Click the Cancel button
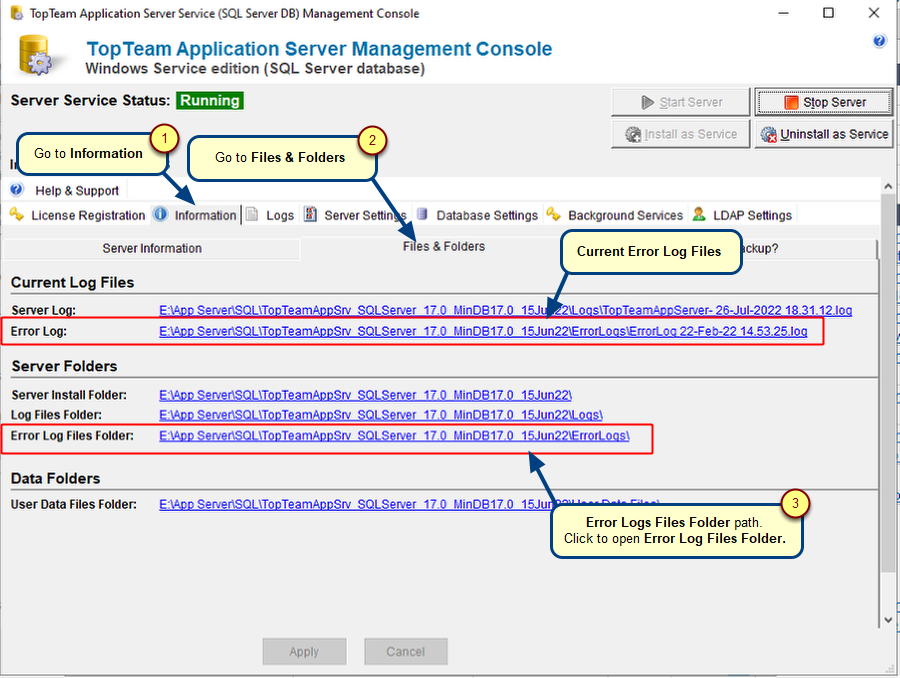The image size is (900, 678). tap(406, 652)
